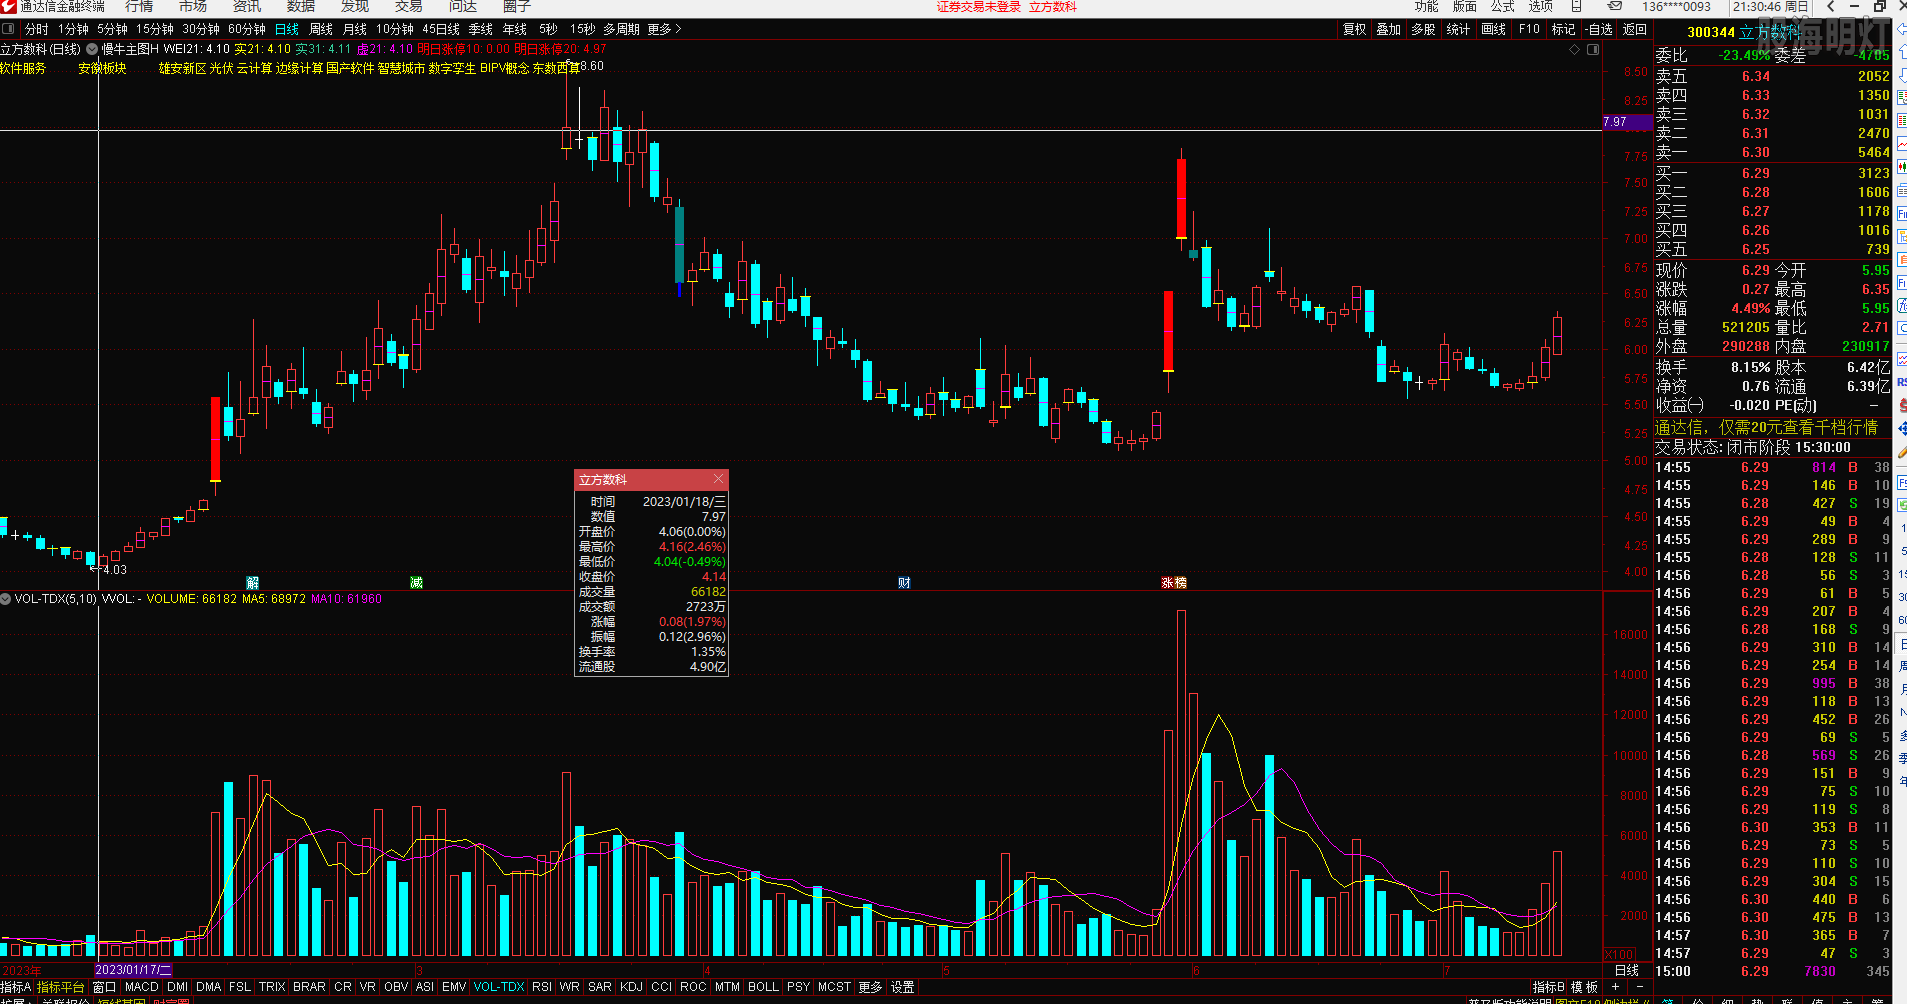Open the mail message icon in the title bar
This screenshot has width=1907, height=1004.
pyautogui.click(x=1615, y=6)
